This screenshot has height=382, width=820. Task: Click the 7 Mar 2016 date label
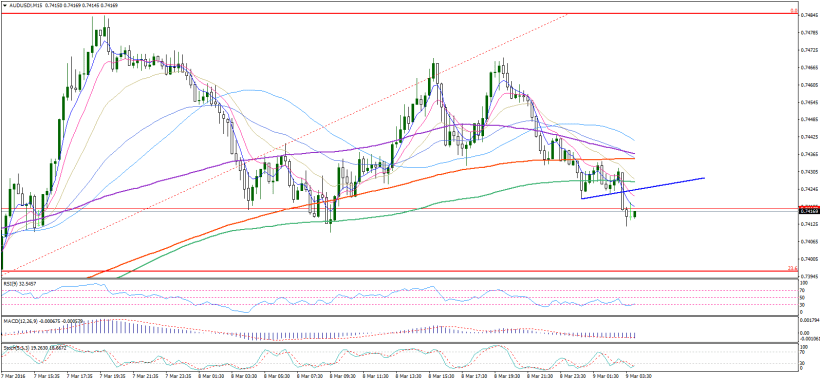point(14,375)
